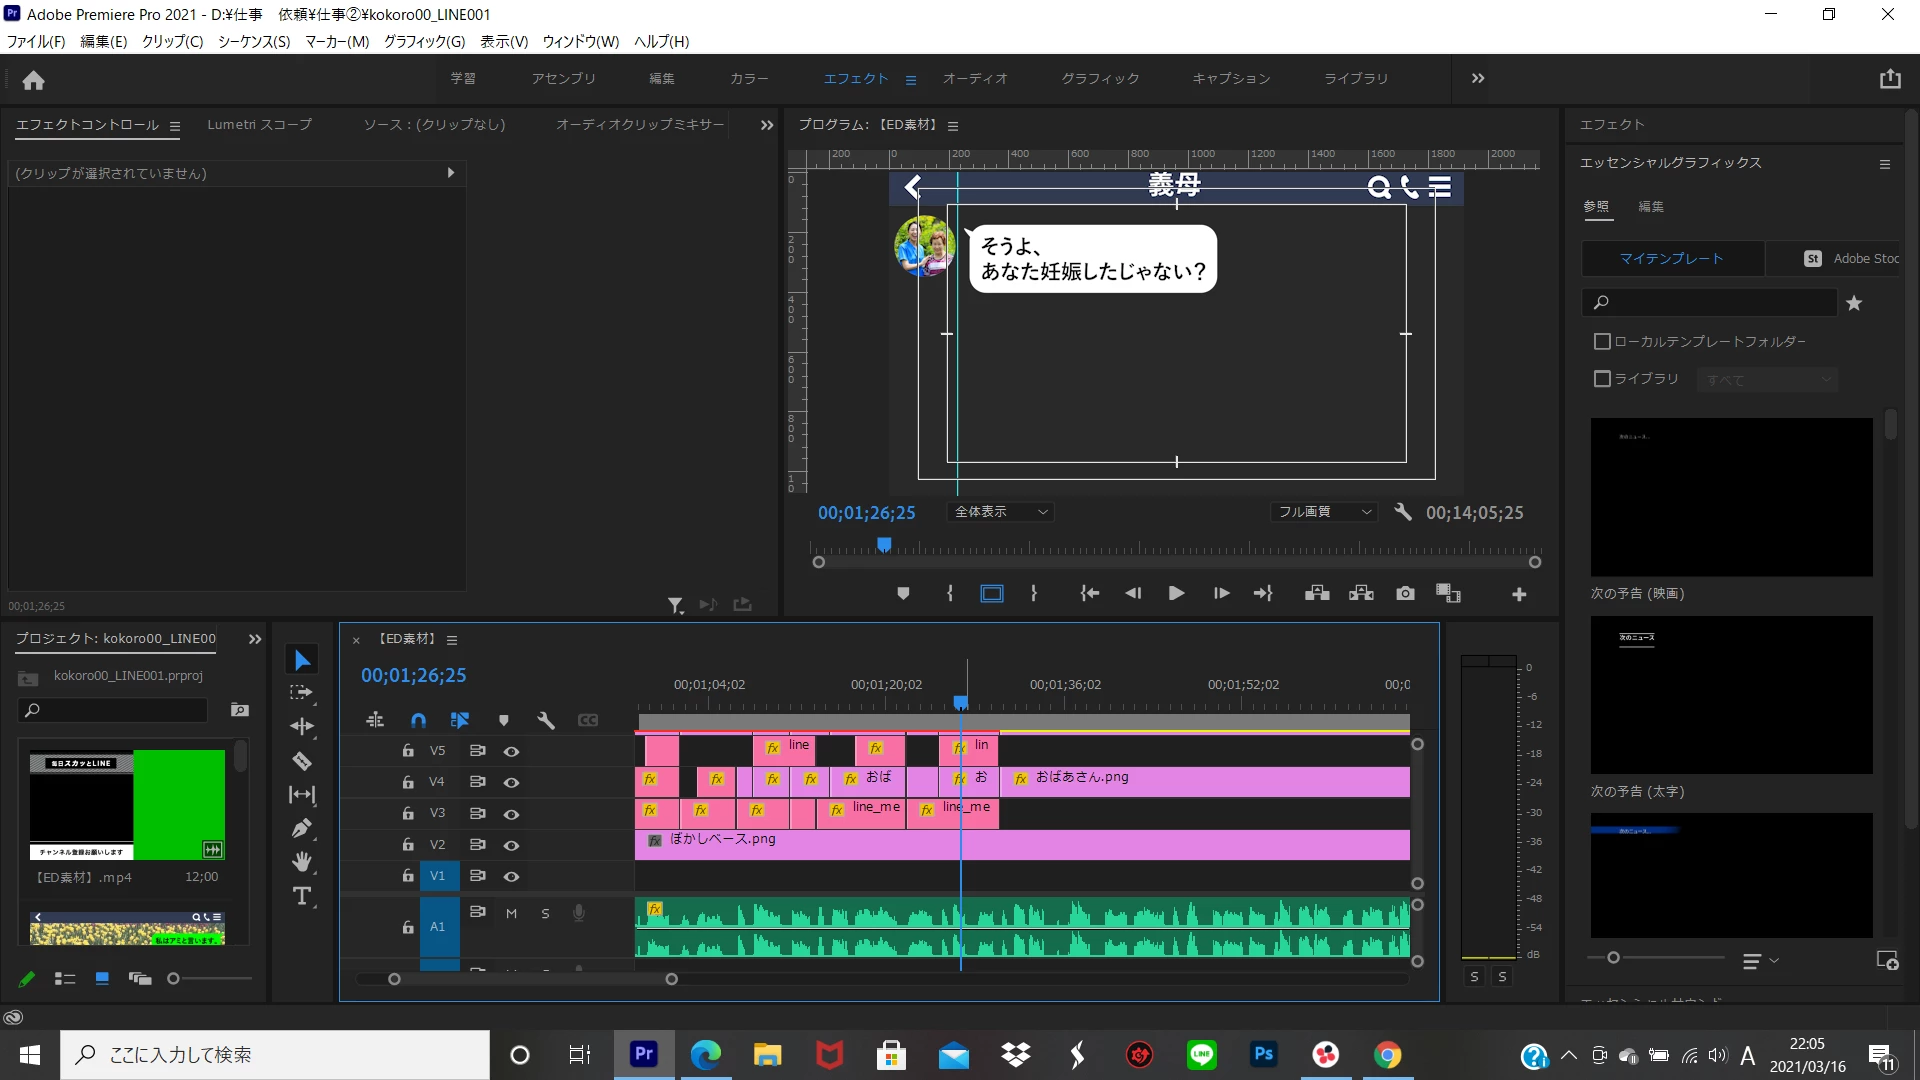1920x1080 pixels.
Task: Select the Pen tool in the tools panel
Action: click(x=302, y=828)
